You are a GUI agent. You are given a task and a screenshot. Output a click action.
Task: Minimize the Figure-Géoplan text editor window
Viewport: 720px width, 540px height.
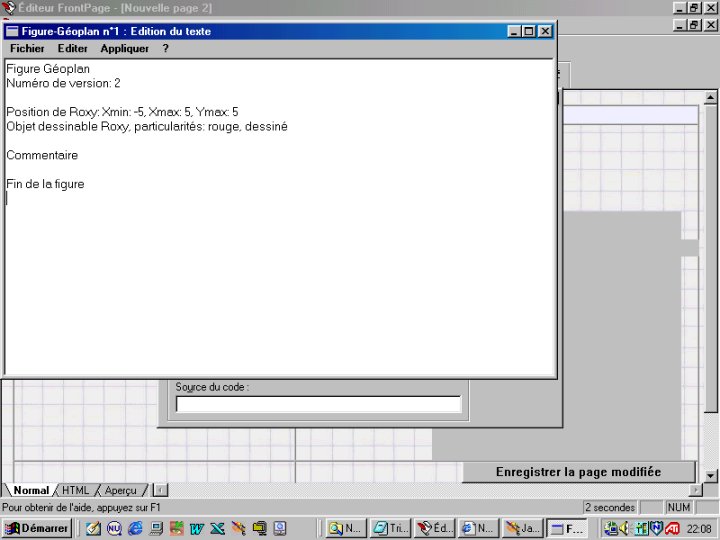514,31
